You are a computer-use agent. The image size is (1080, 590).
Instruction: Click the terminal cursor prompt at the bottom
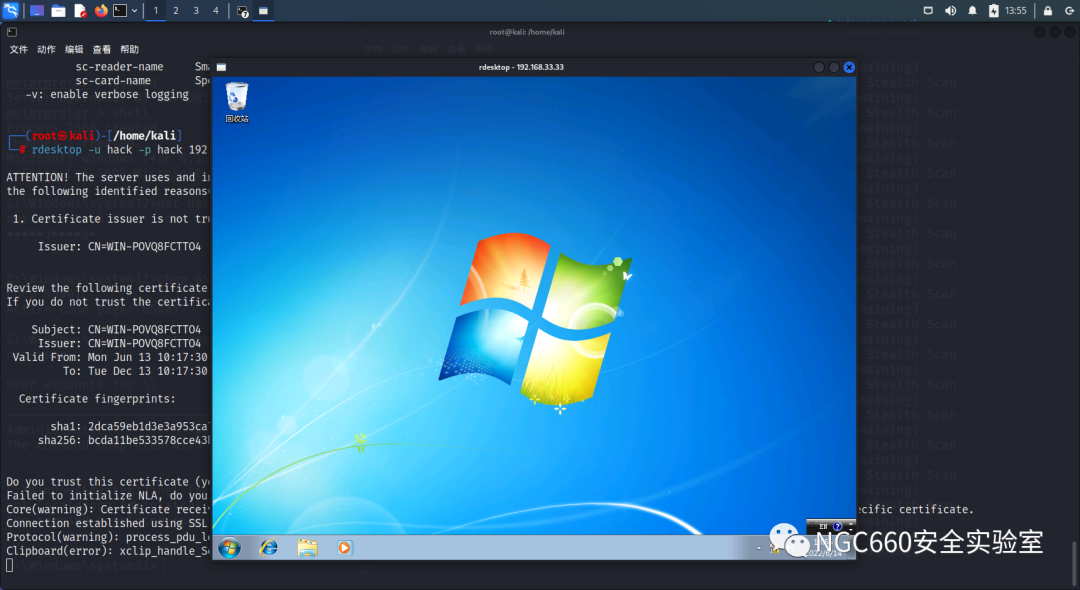[10, 565]
